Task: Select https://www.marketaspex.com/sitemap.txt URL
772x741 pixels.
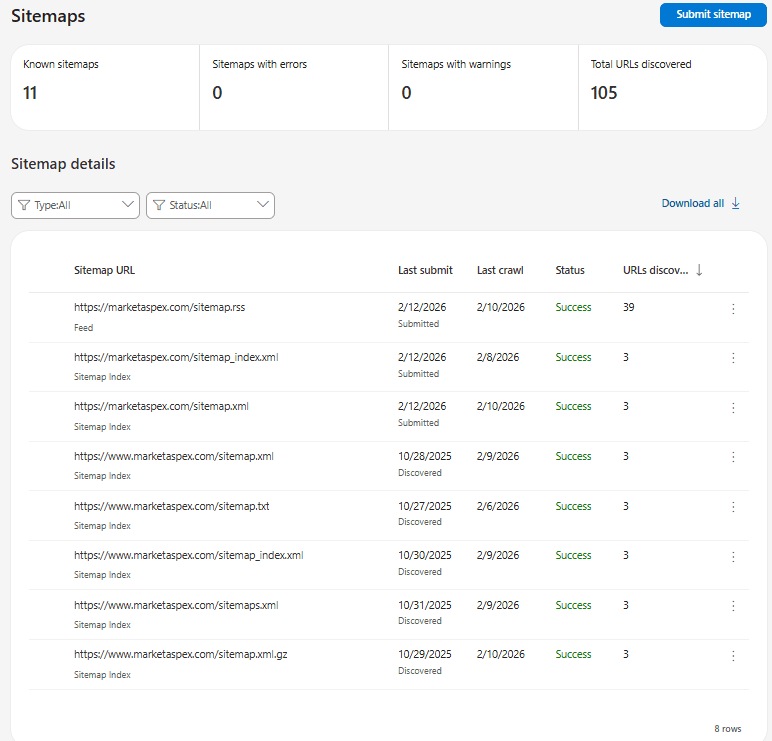Action: coord(172,506)
